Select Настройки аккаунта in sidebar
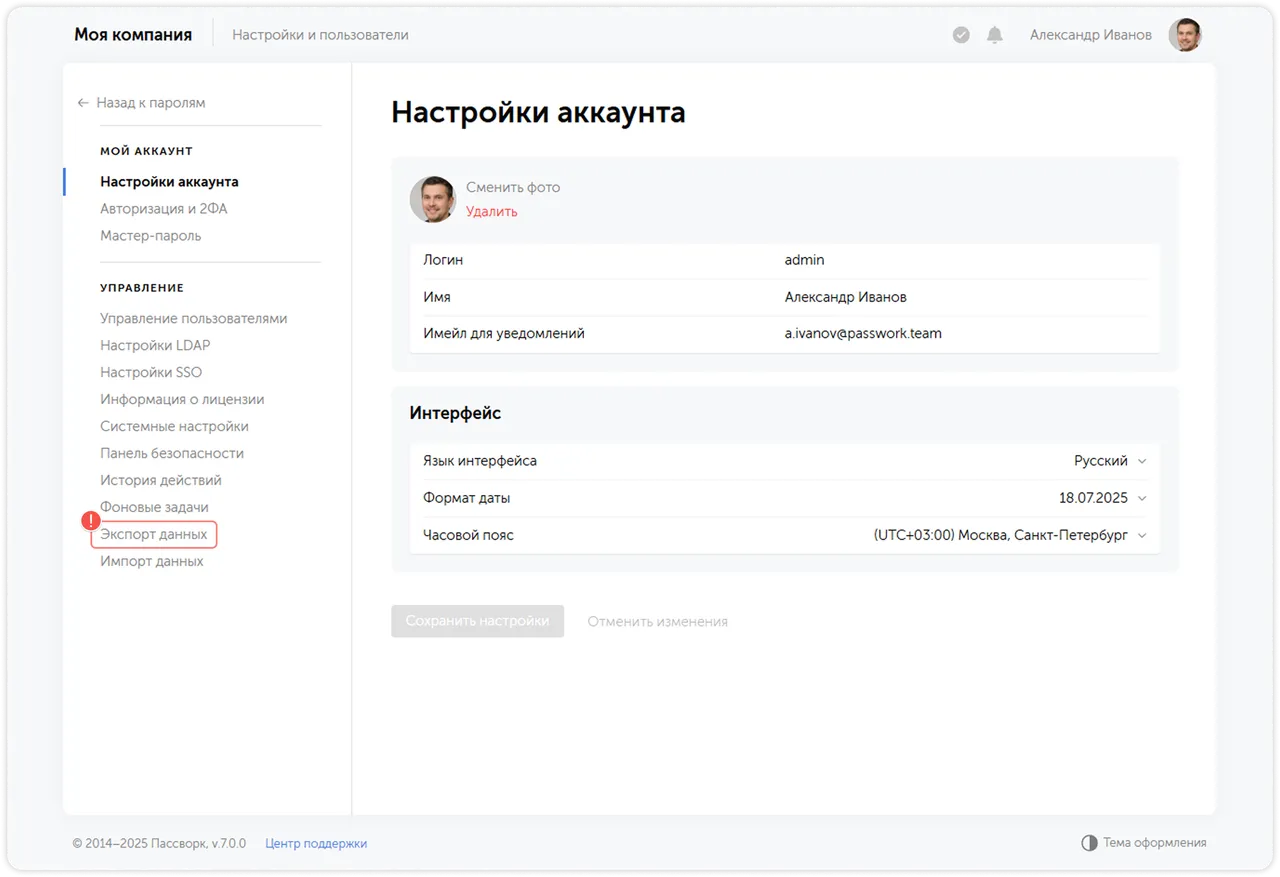The height and width of the screenshot is (877, 1280). (x=169, y=182)
